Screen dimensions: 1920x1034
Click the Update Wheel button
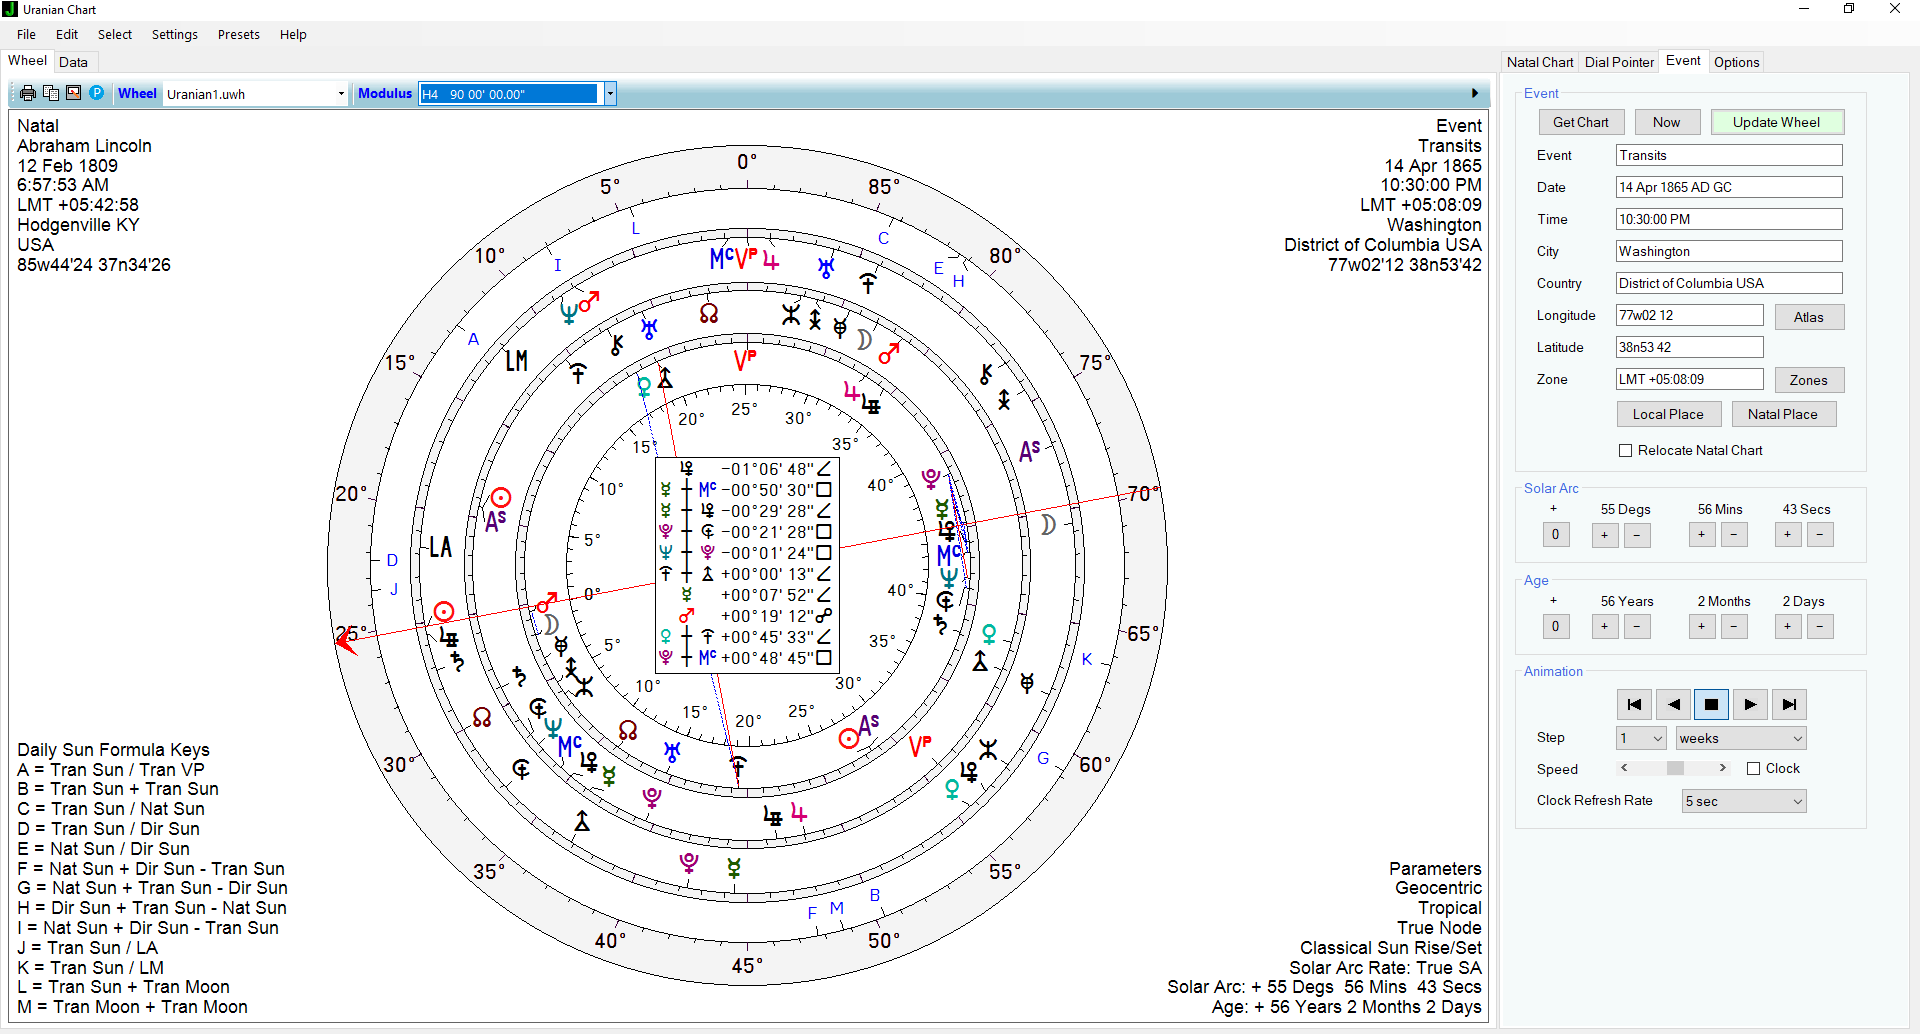(x=1777, y=122)
